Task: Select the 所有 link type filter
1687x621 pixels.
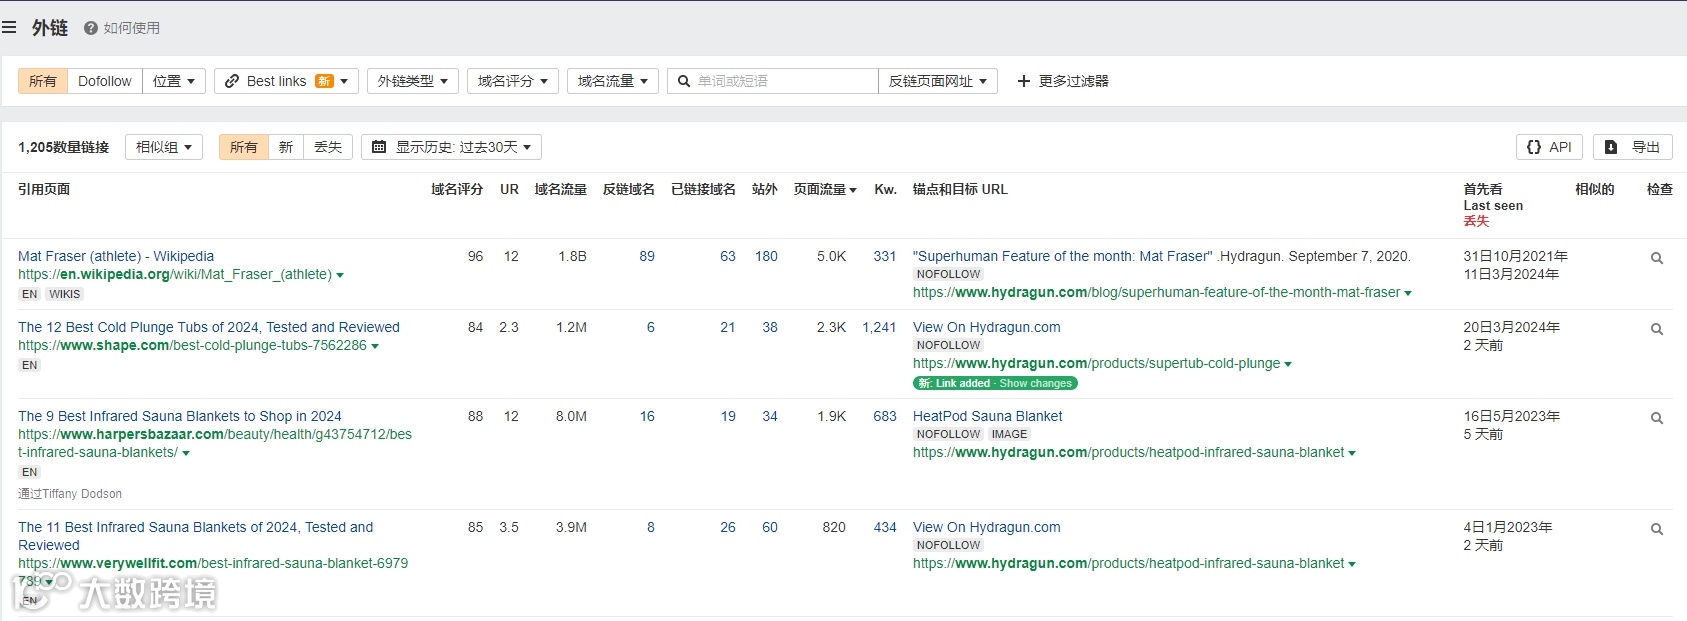Action: pos(43,81)
